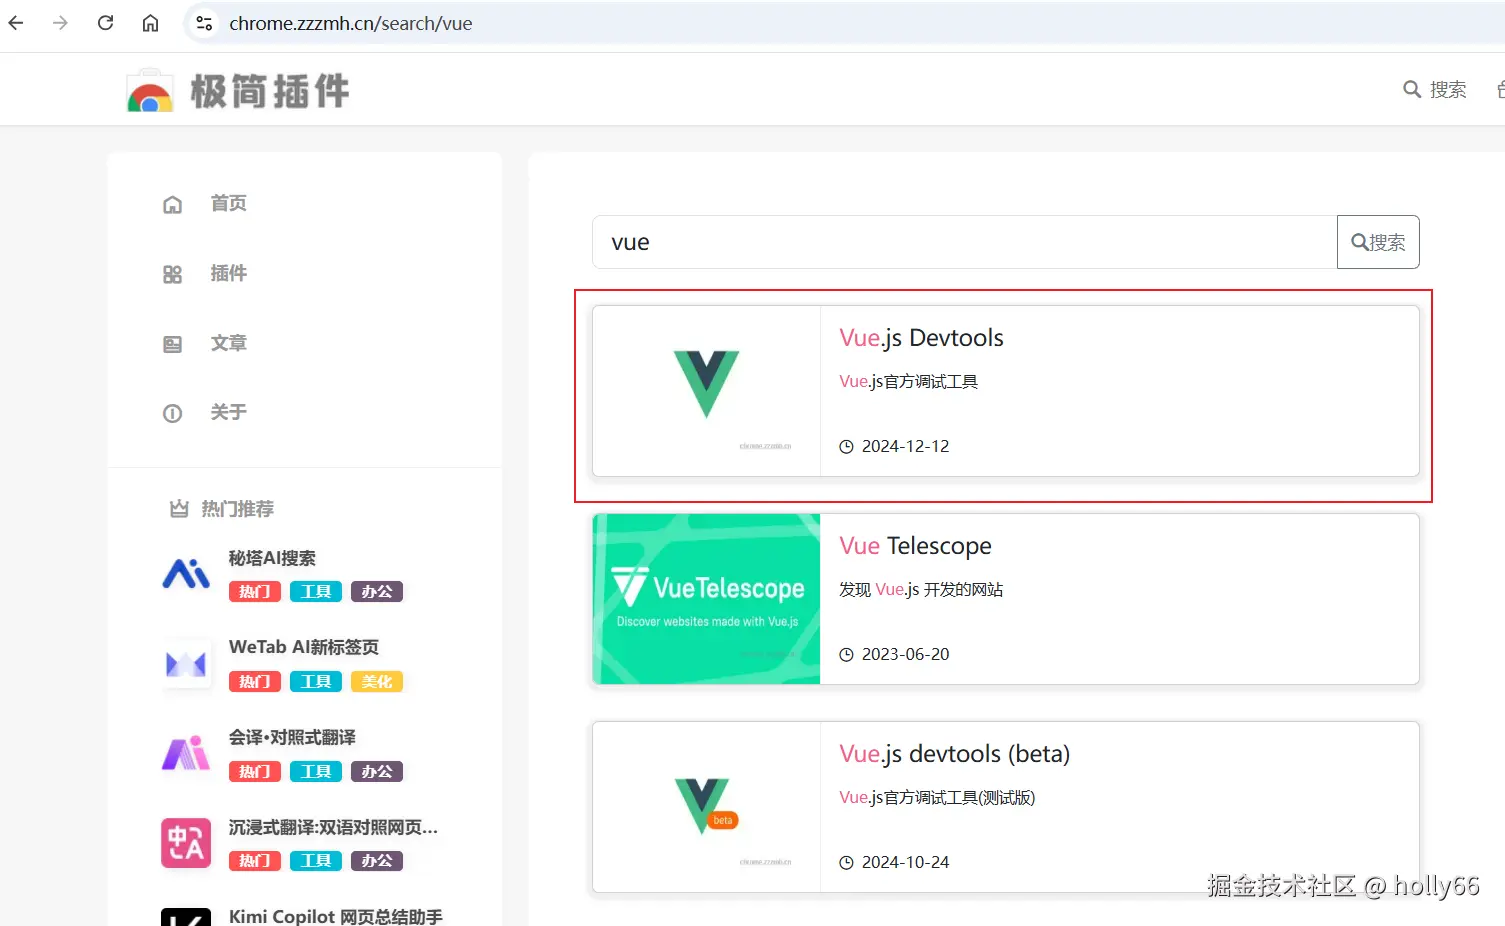1505x926 pixels.
Task: Open the site information icon in the address bar
Action: click(x=204, y=23)
